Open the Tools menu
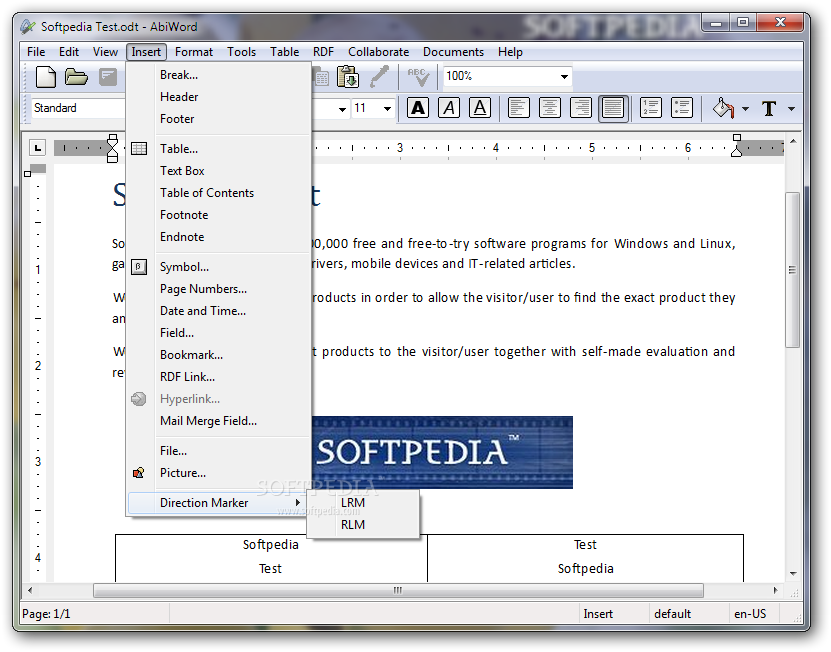This screenshot has width=831, height=652. 242,52
